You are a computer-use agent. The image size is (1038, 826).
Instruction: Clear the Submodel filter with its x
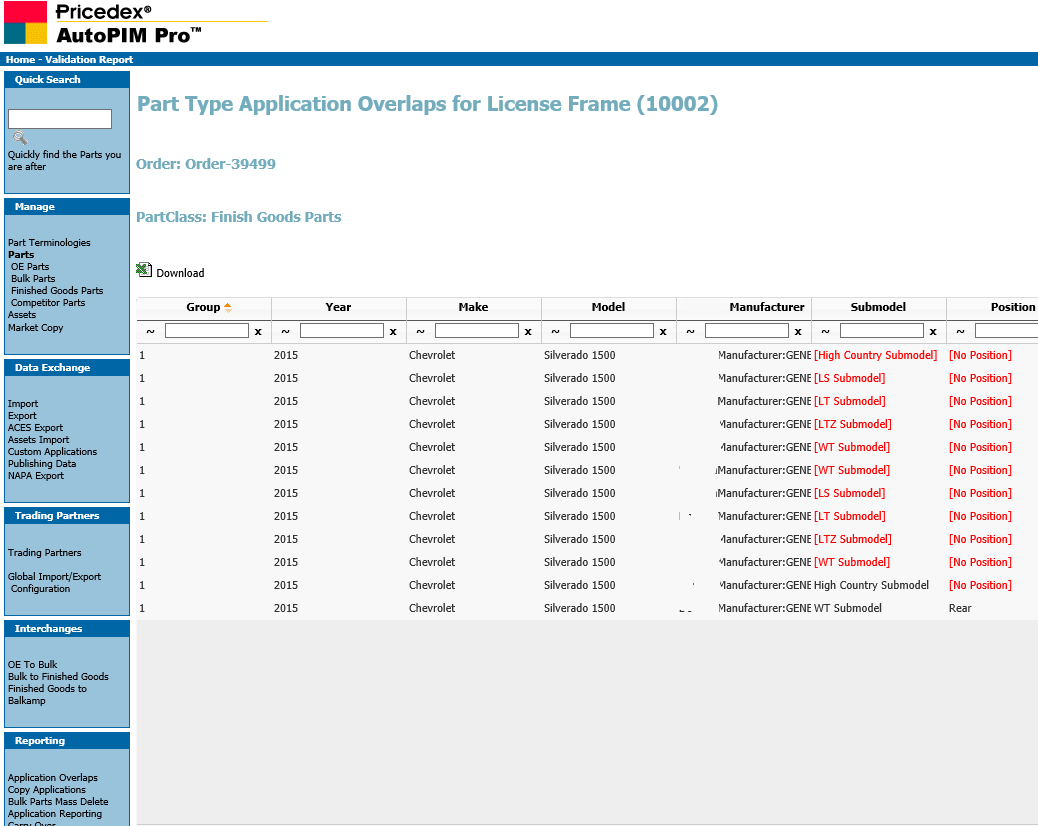click(933, 332)
